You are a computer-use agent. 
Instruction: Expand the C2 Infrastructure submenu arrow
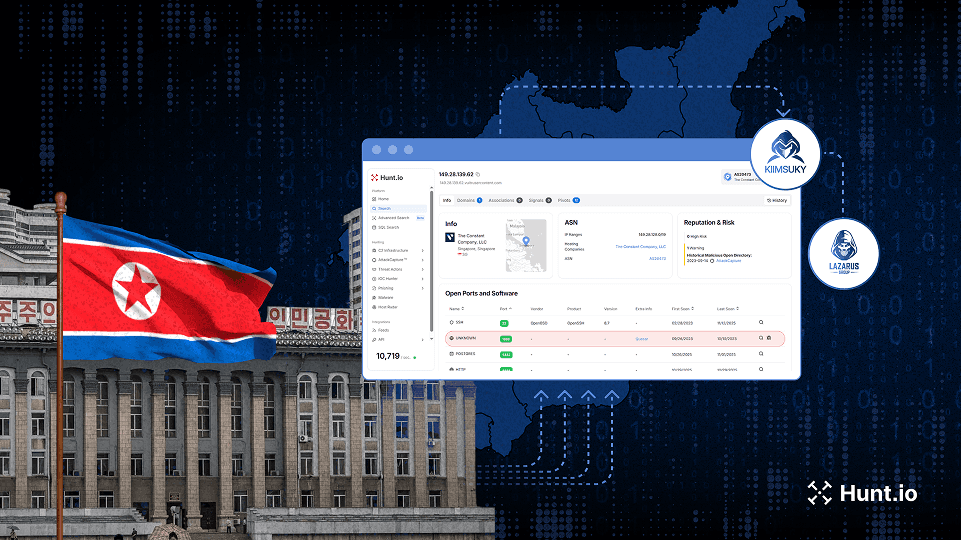coord(423,251)
